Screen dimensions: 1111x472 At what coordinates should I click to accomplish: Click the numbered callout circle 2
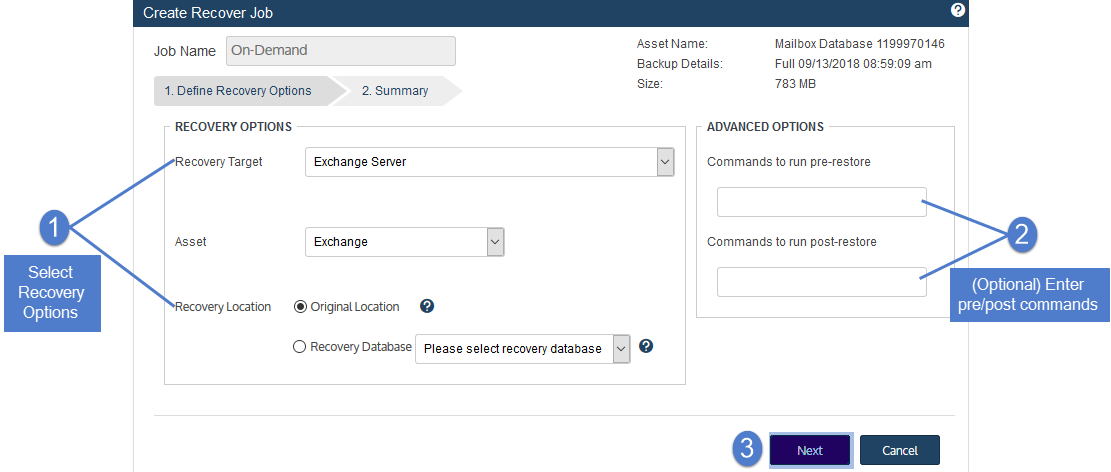1021,235
